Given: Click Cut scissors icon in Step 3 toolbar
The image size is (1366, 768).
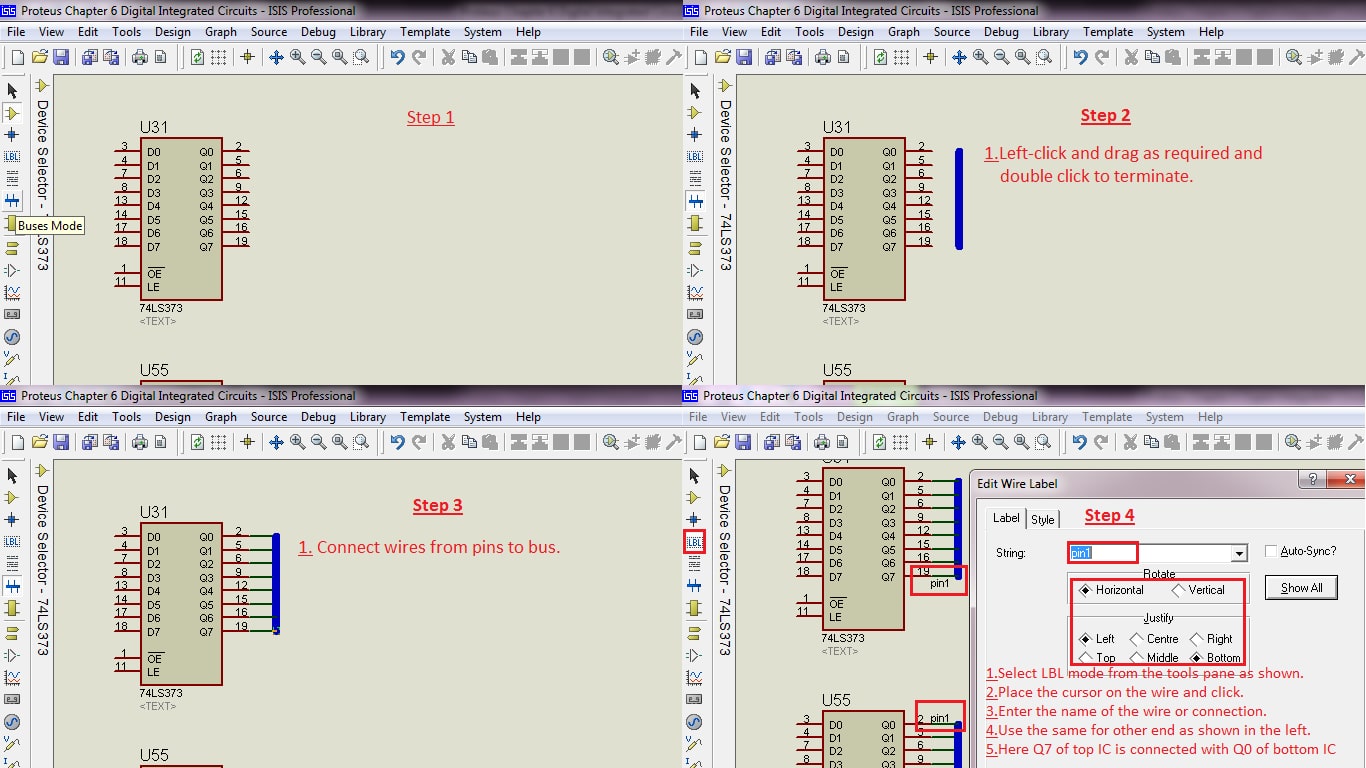Looking at the screenshot, I should tap(448, 442).
